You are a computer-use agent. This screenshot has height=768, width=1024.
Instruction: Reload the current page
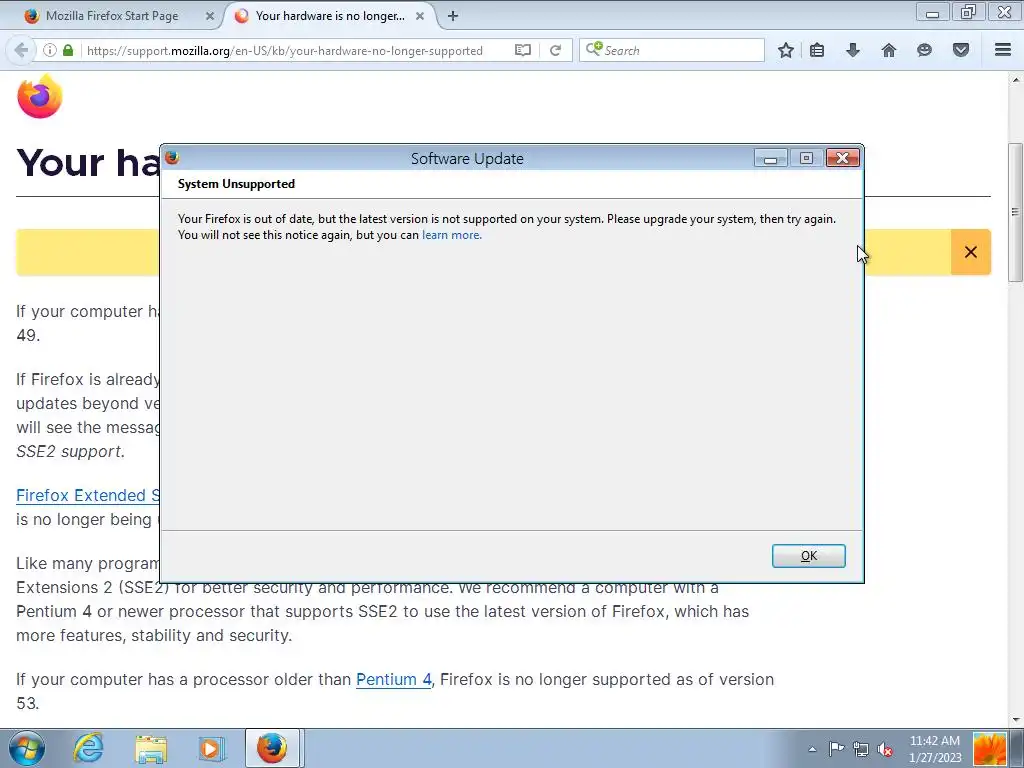[555, 50]
